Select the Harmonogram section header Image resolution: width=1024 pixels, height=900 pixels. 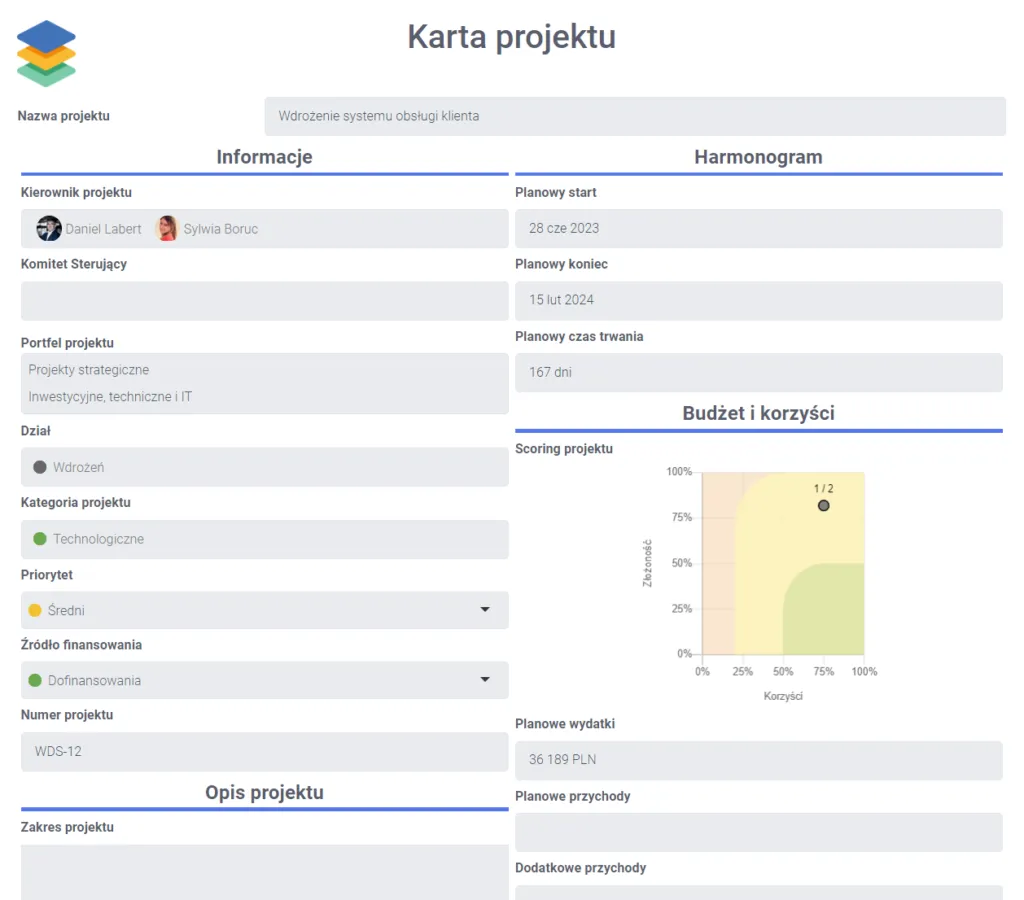757,157
